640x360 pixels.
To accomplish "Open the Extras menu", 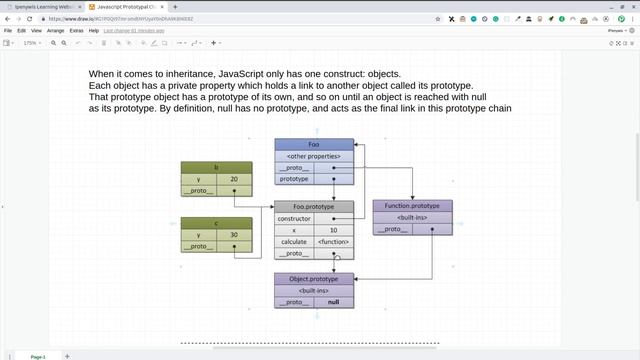I will pyautogui.click(x=76, y=31).
